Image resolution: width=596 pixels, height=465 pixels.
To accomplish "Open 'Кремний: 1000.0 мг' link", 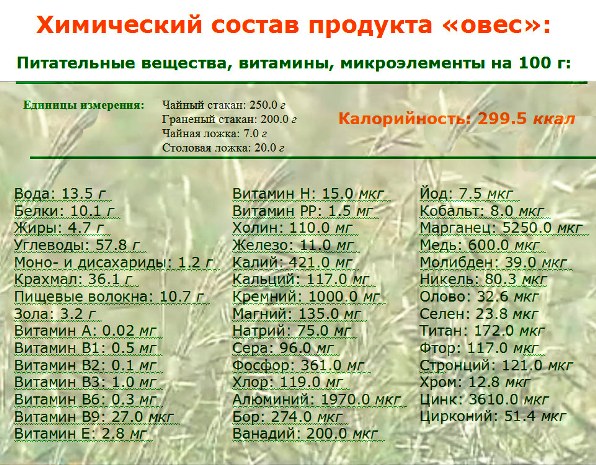I will [x=306, y=296].
